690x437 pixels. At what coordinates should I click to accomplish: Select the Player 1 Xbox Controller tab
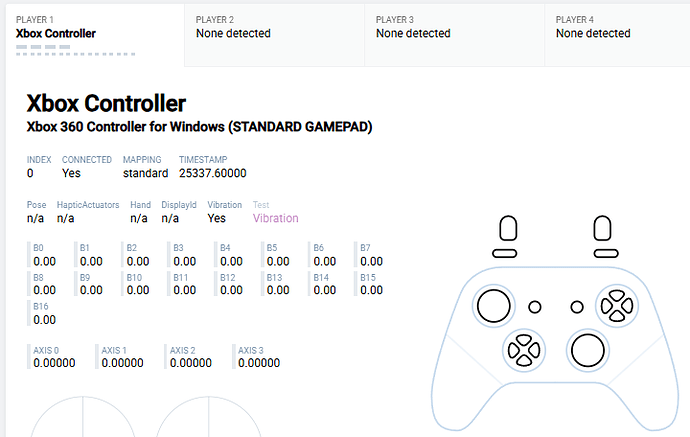95,35
